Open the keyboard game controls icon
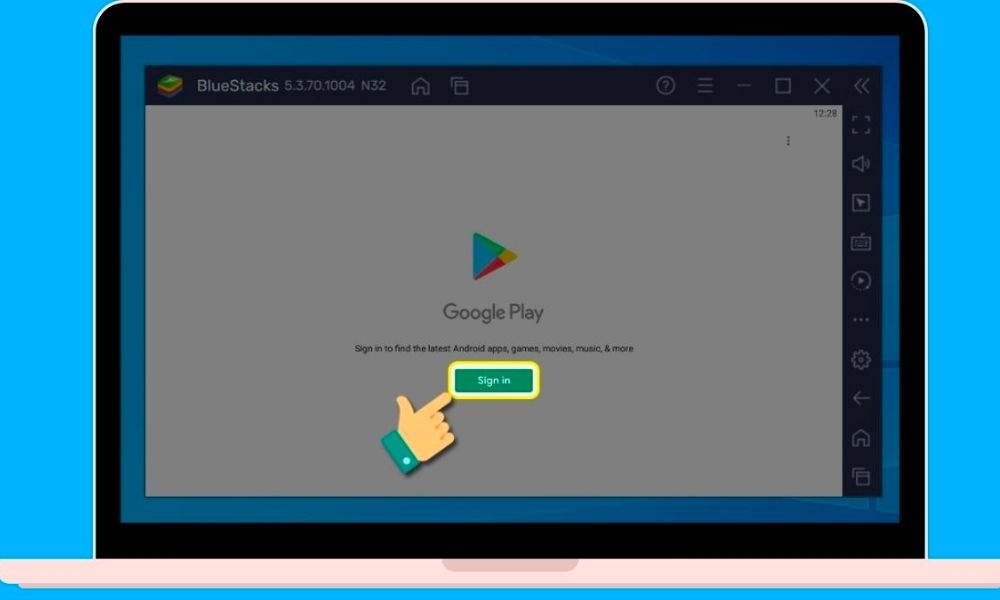Image resolution: width=1000 pixels, height=600 pixels. [x=860, y=242]
